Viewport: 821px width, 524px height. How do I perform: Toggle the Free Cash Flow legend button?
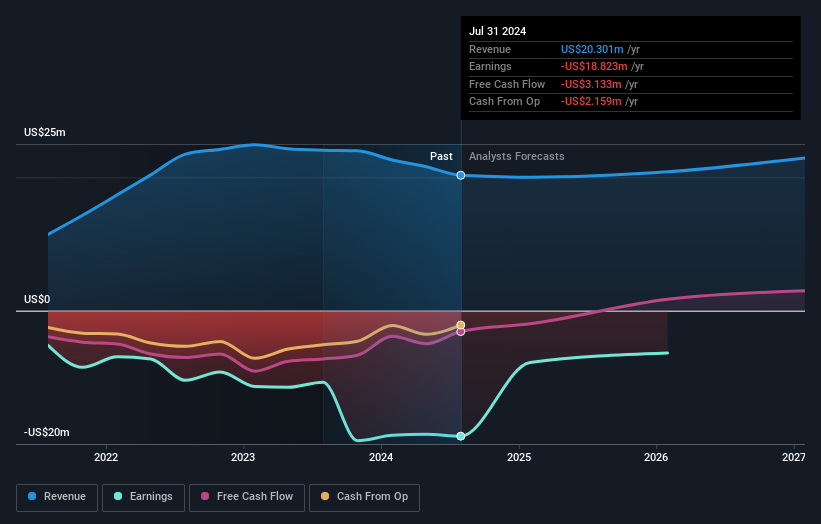247,497
